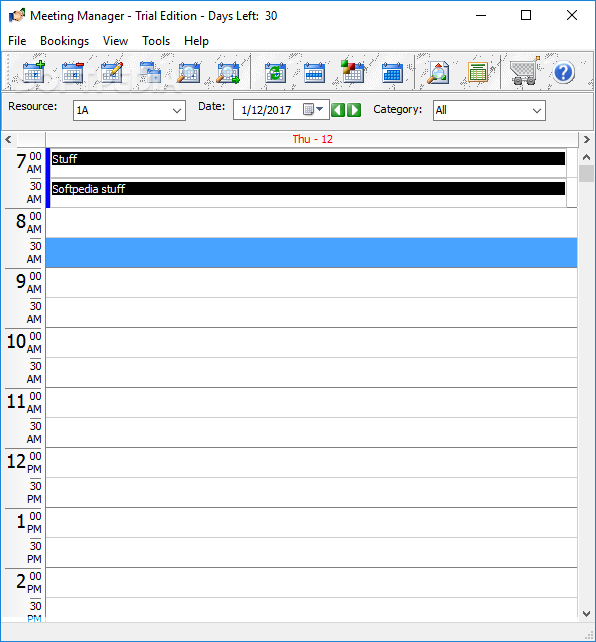This screenshot has width=596, height=642.
Task: Open the Help menu
Action: (196, 41)
